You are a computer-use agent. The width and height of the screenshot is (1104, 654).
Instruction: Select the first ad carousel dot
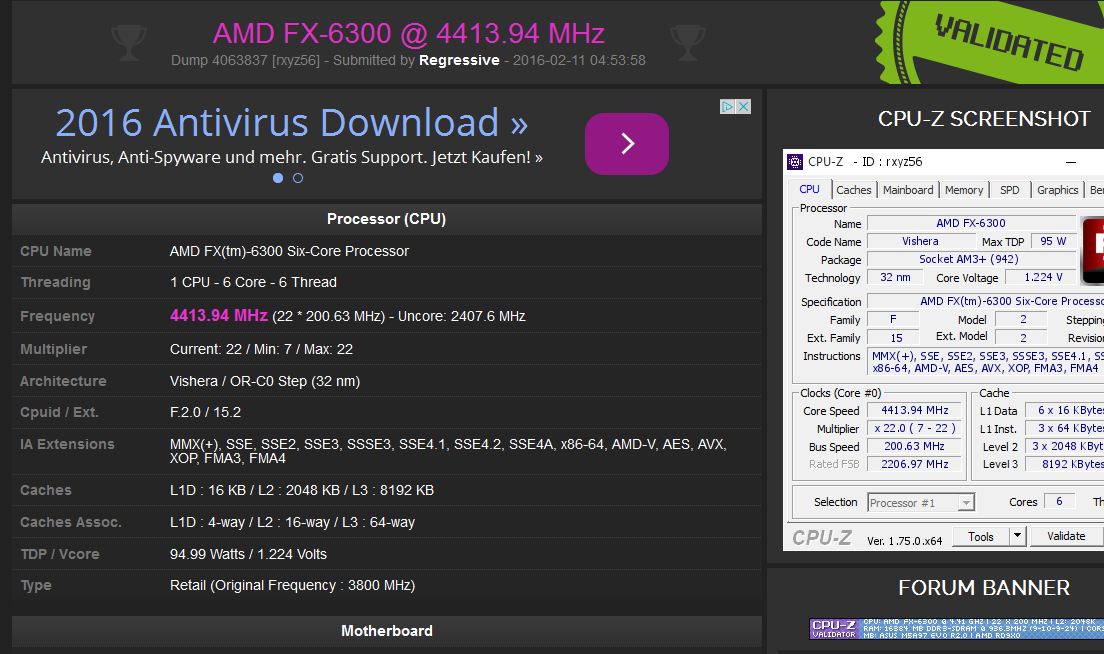(x=278, y=178)
